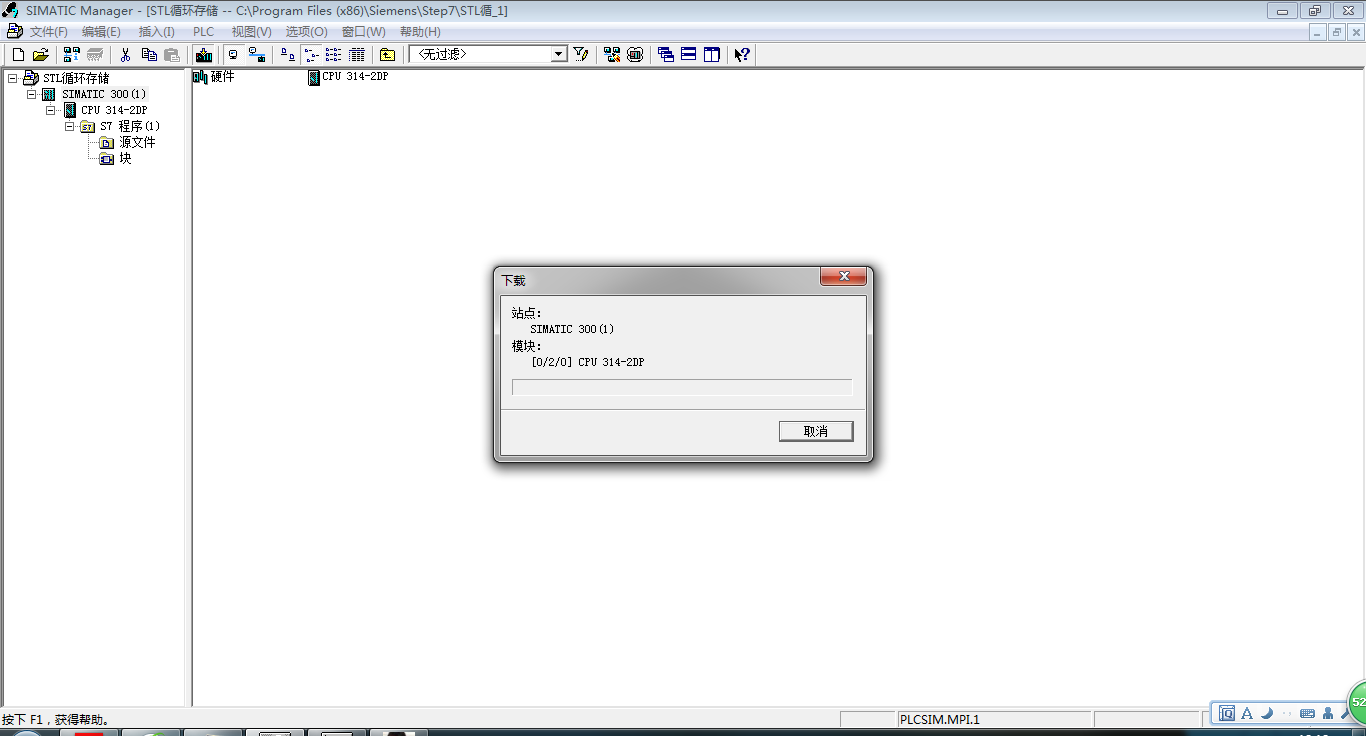The height and width of the screenshot is (736, 1366).
Task: Click the person icon in the input method bar
Action: 1327,713
